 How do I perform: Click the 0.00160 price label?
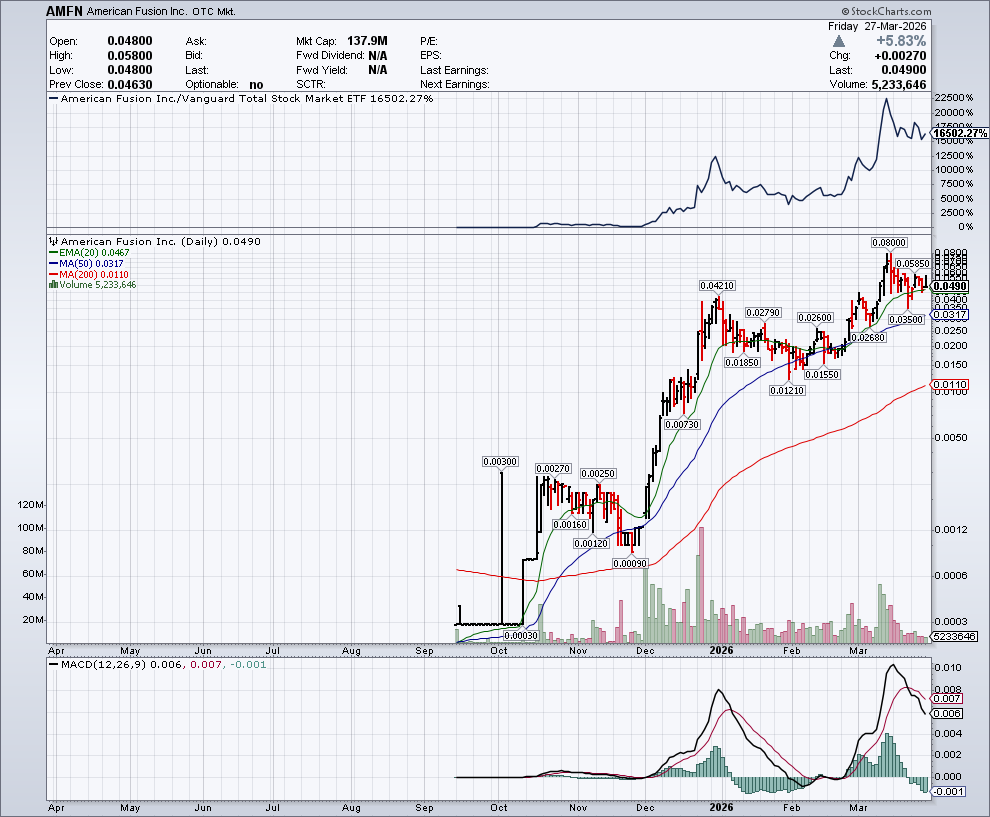[571, 525]
